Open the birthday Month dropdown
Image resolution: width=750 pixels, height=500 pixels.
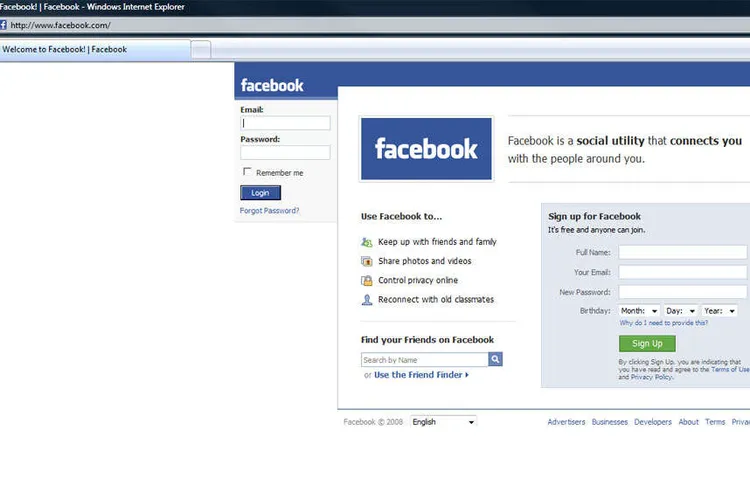coord(640,311)
